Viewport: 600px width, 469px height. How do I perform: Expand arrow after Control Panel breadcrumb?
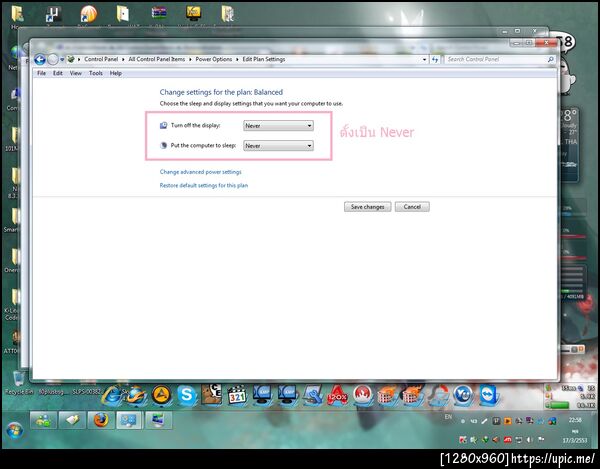coord(123,60)
